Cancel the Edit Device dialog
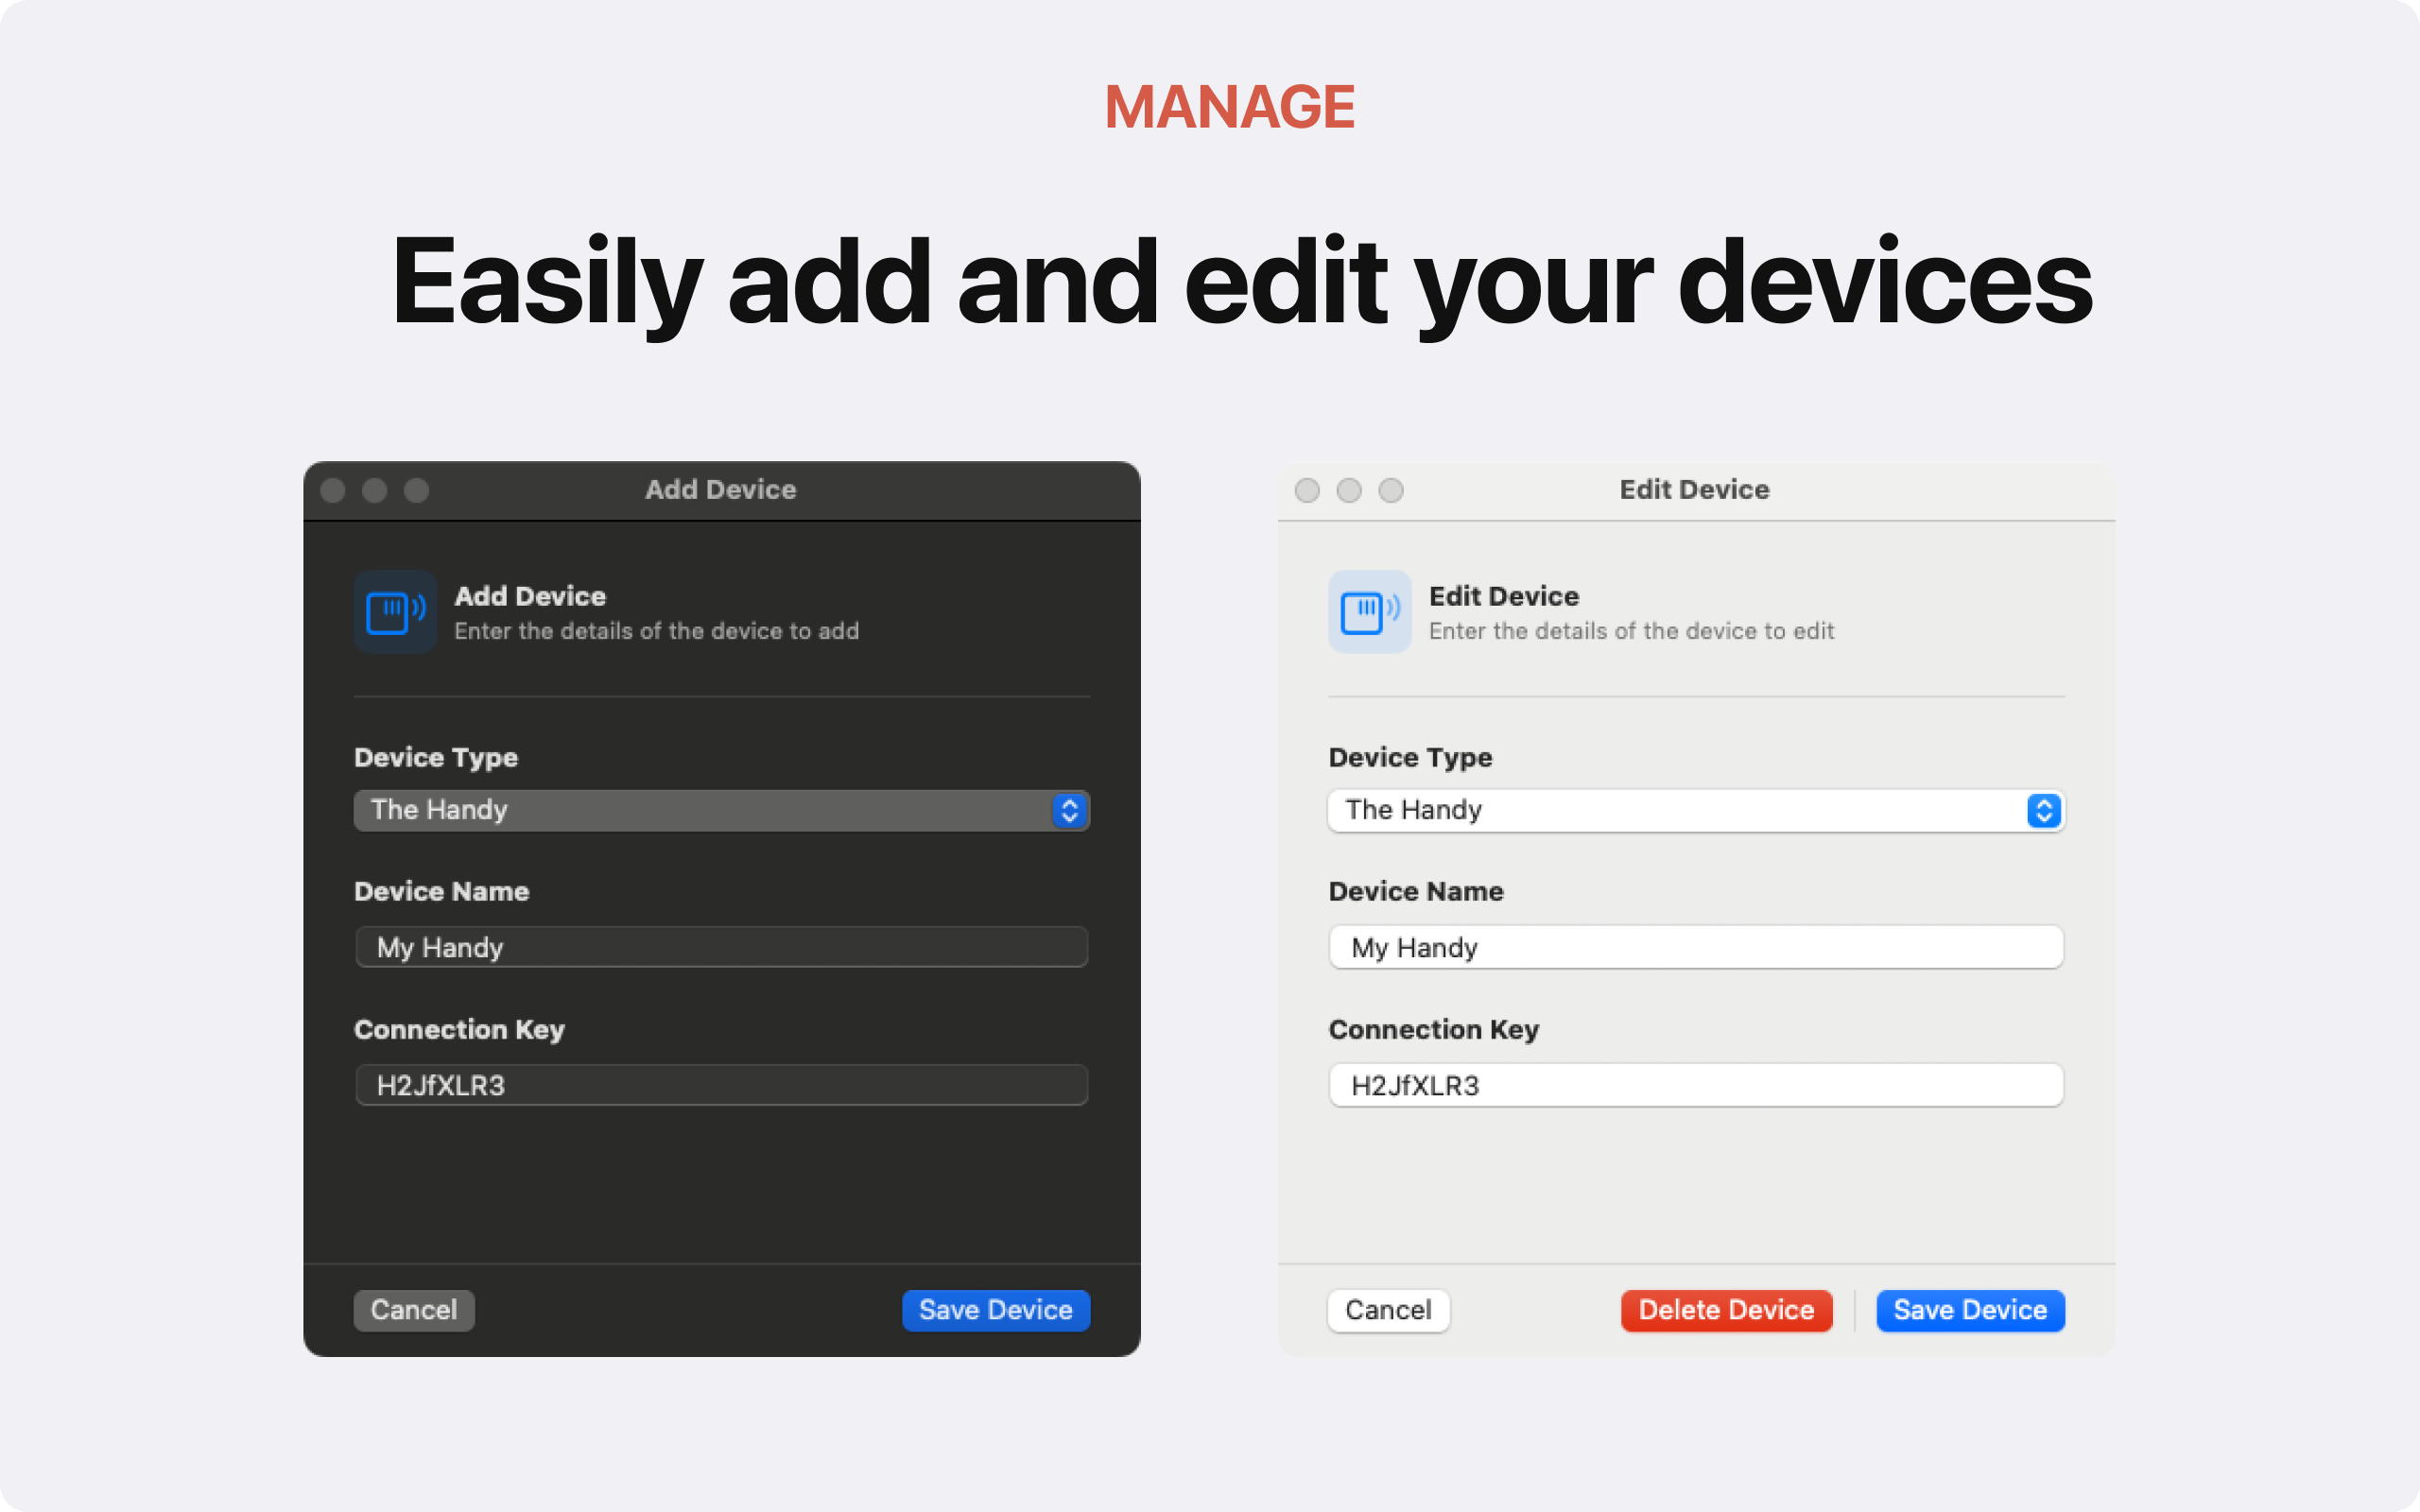The image size is (2420, 1512). (1388, 1310)
